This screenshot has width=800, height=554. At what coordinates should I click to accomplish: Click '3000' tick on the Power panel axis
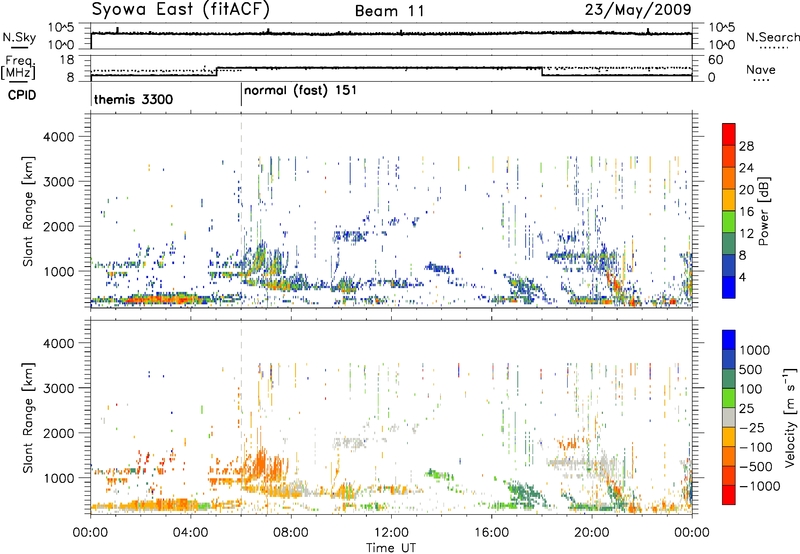[x=59, y=182]
